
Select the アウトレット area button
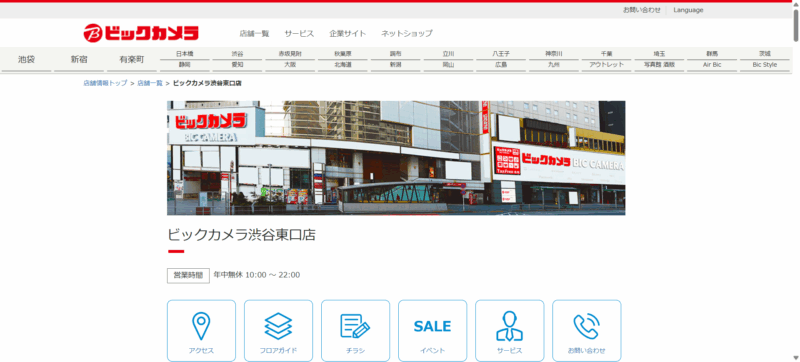(x=606, y=65)
